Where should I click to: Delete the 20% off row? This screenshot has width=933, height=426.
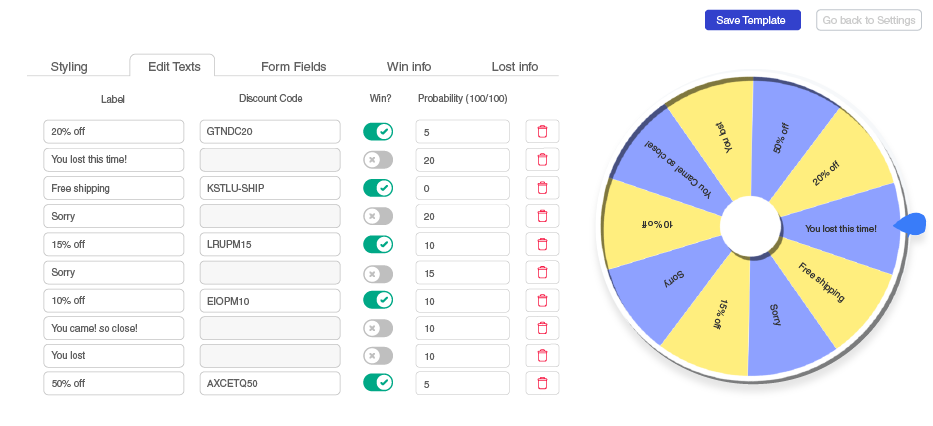point(542,131)
